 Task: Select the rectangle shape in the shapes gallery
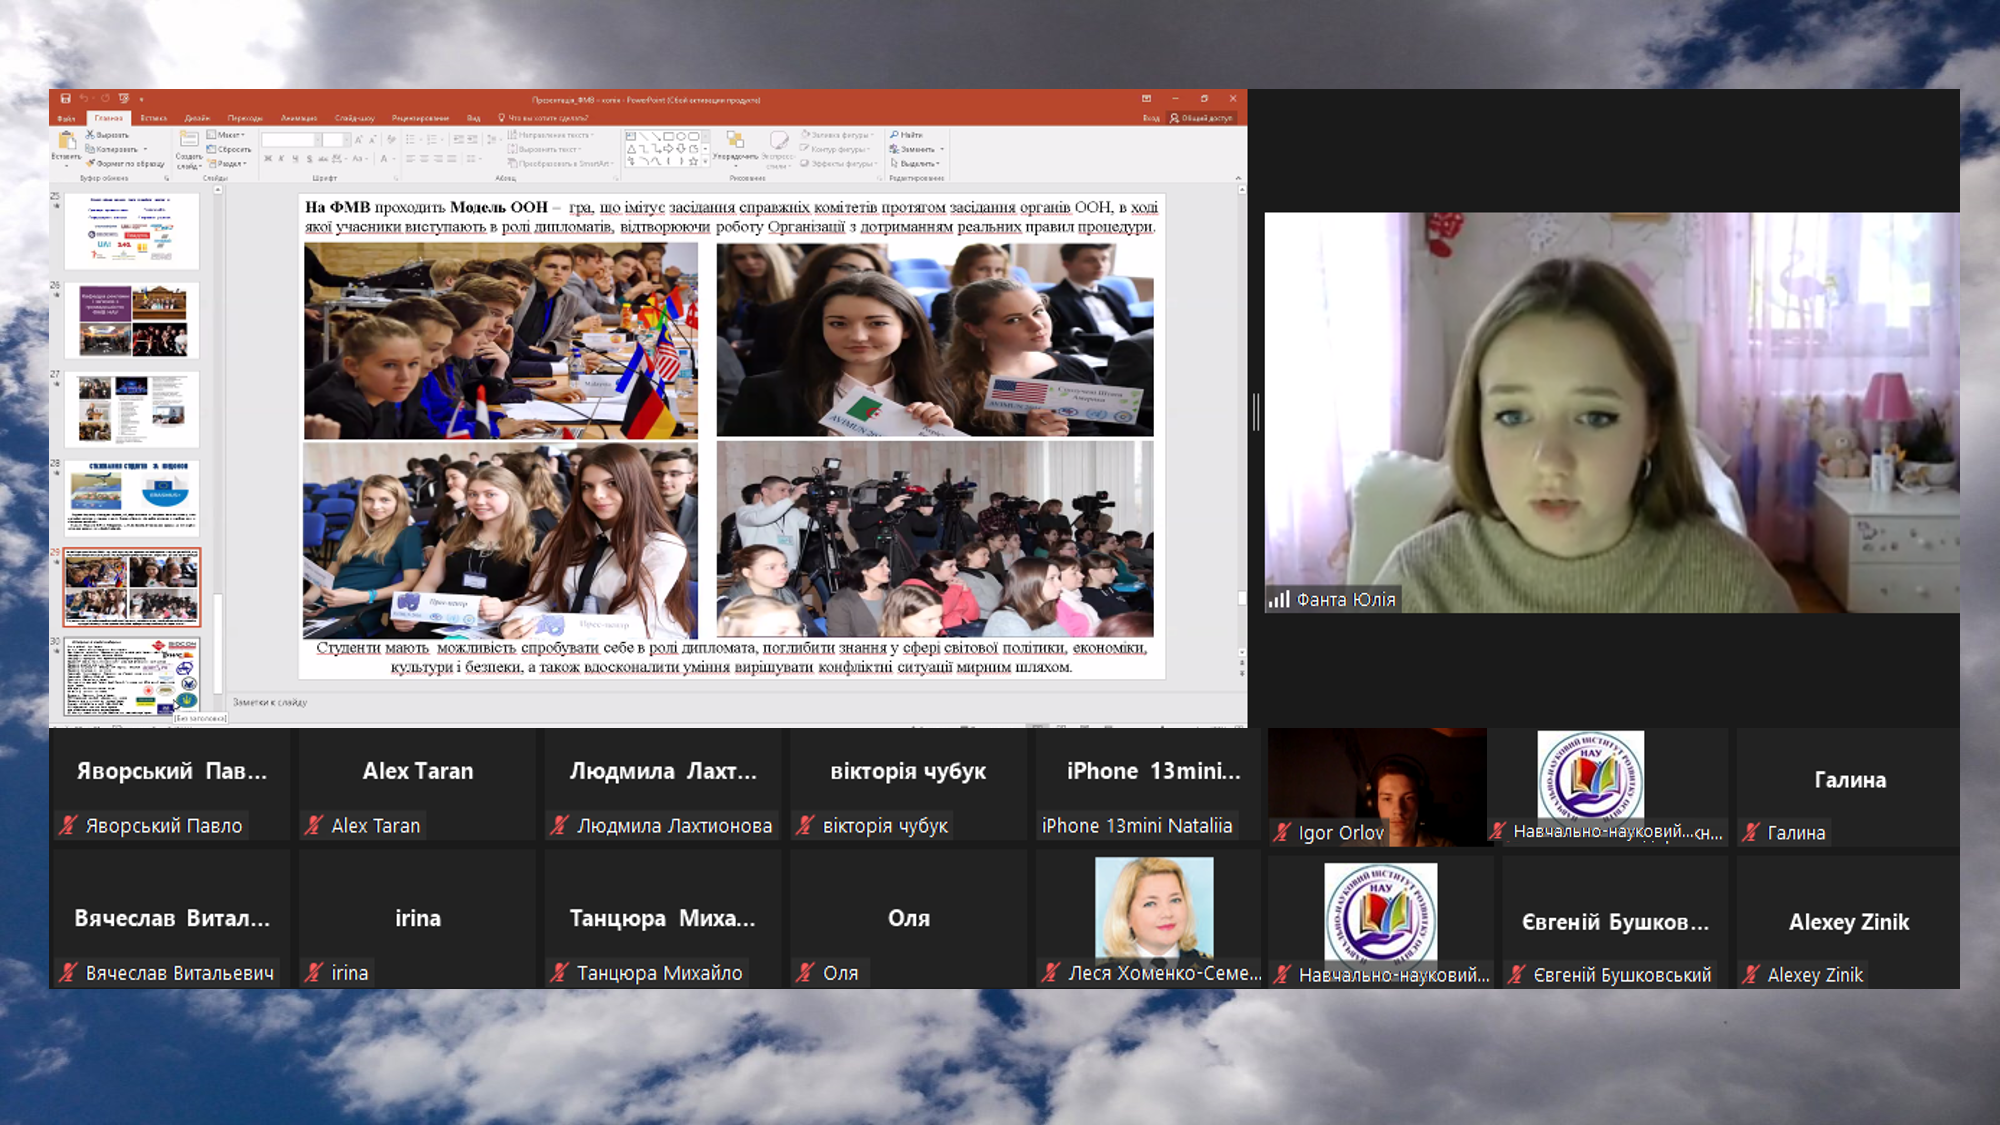pos(669,136)
